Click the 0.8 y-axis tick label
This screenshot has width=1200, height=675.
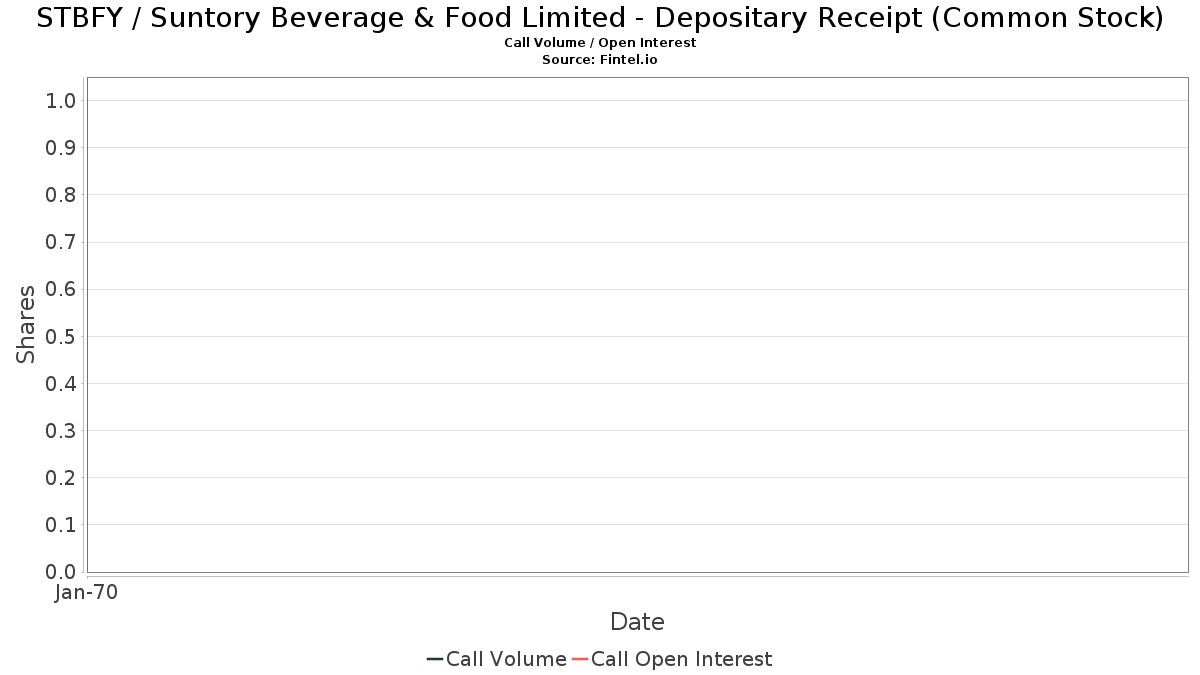coord(61,194)
